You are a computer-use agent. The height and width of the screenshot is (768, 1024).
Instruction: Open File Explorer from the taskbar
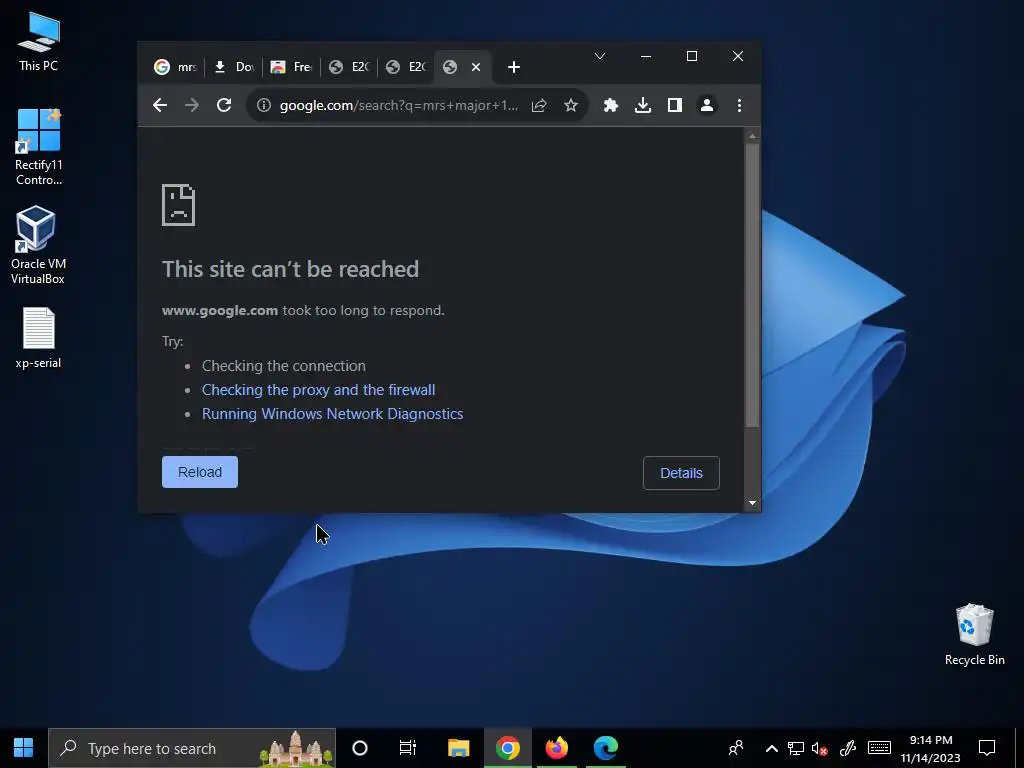click(x=458, y=748)
